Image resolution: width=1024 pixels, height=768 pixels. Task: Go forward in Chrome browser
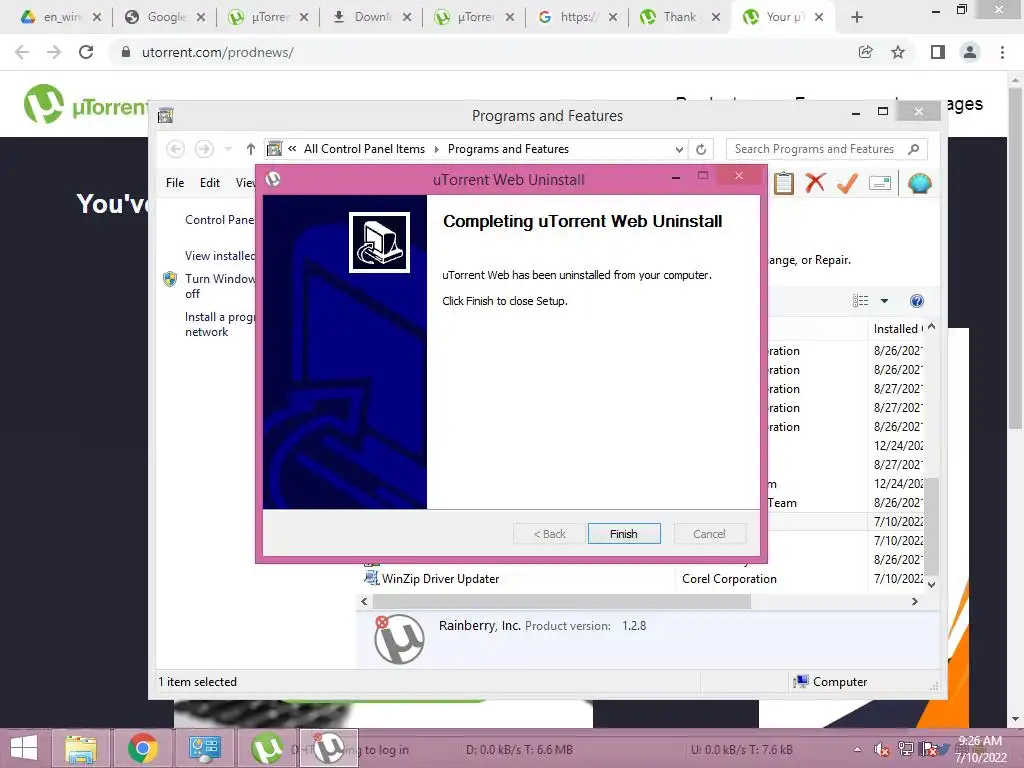point(54,52)
